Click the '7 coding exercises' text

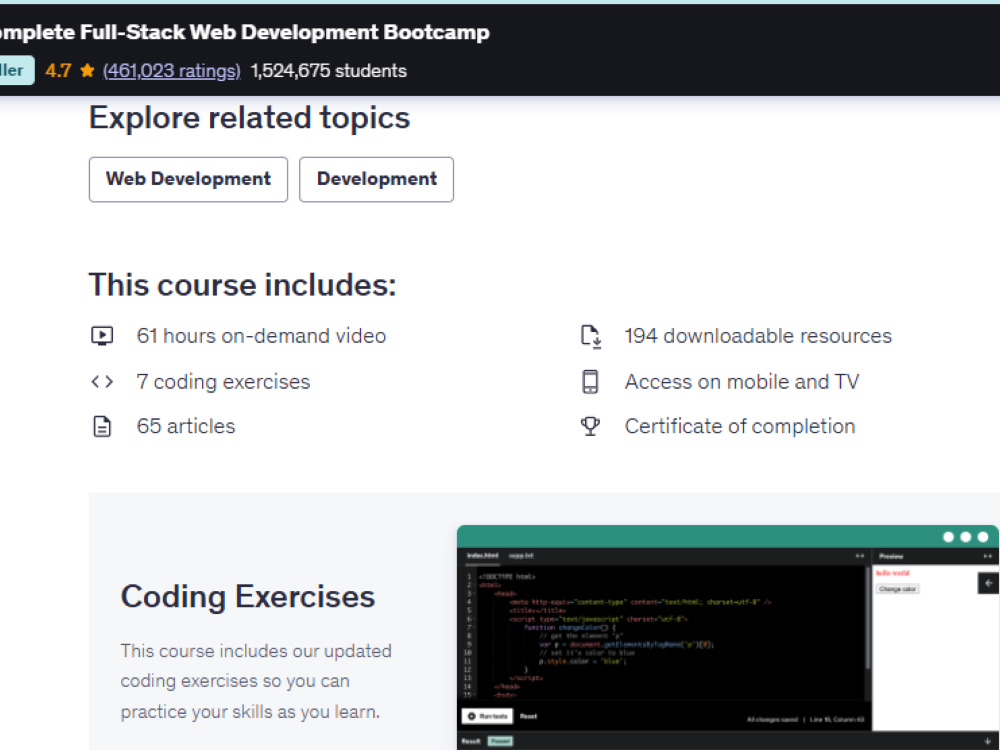(223, 381)
